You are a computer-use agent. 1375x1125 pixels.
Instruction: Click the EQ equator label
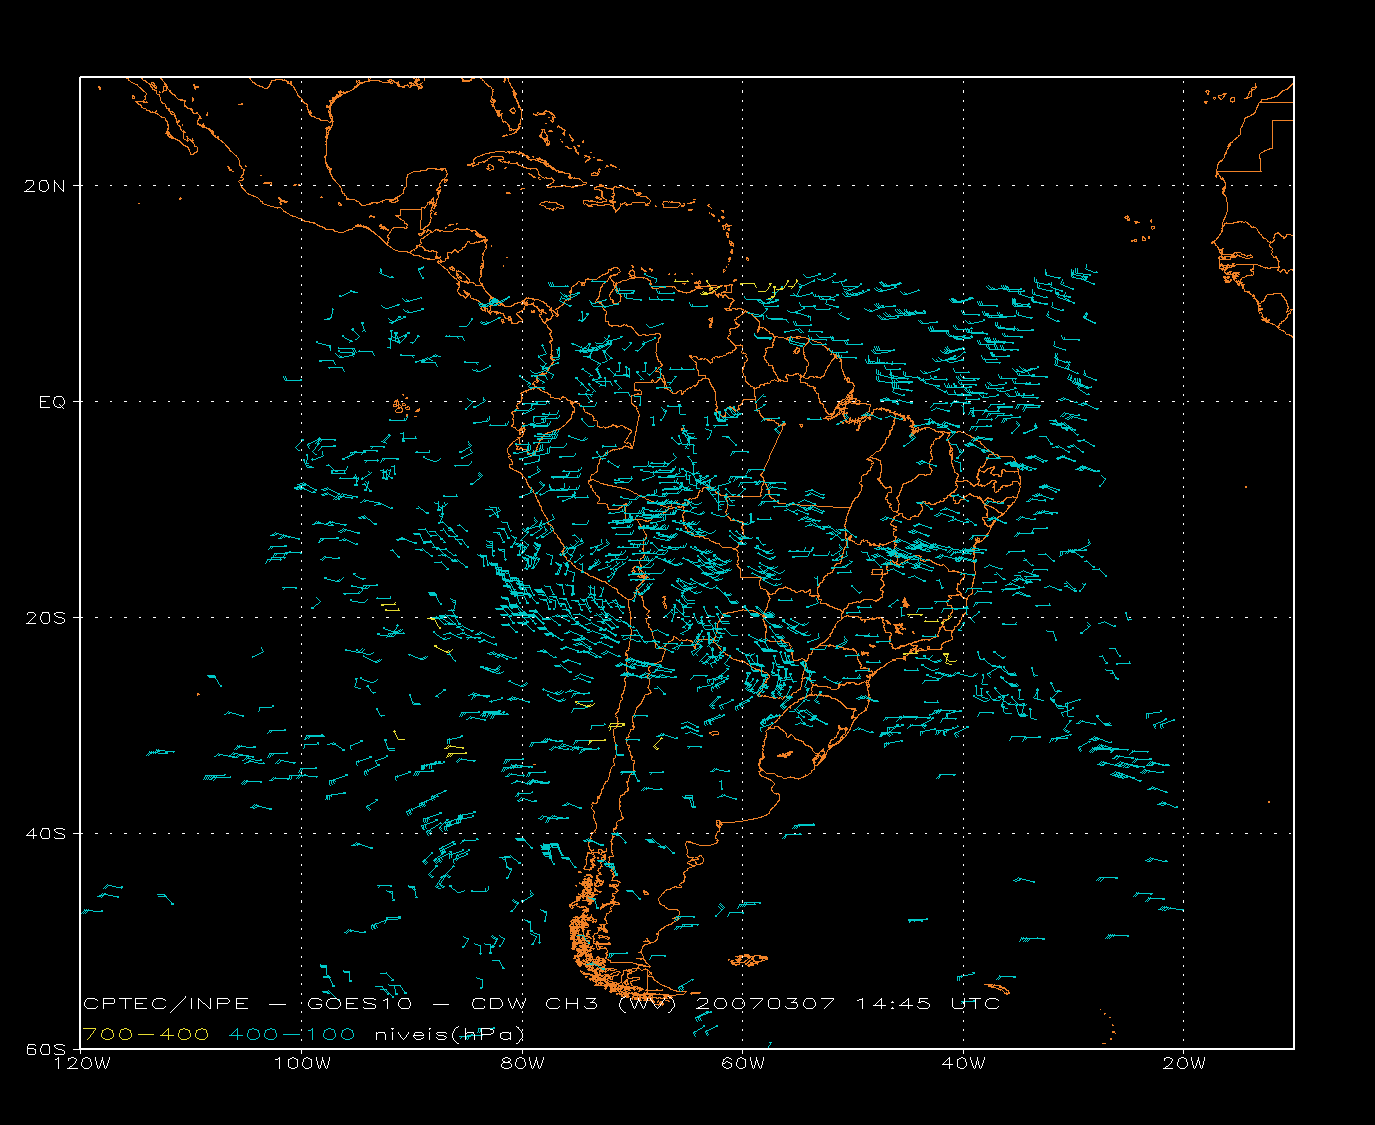(53, 402)
